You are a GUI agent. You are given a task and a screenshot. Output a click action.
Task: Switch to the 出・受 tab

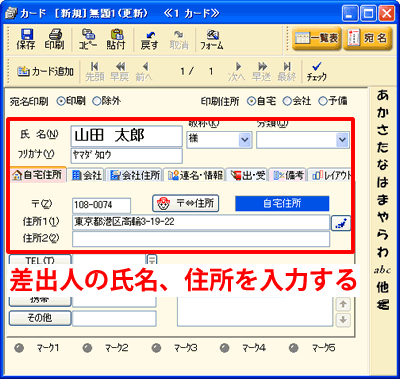coord(248,175)
